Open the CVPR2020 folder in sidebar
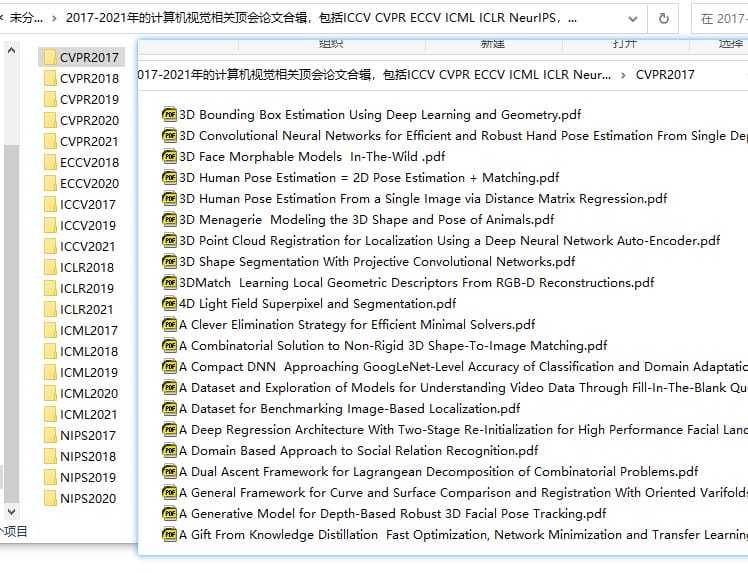This screenshot has height=573, width=748. (x=81, y=120)
